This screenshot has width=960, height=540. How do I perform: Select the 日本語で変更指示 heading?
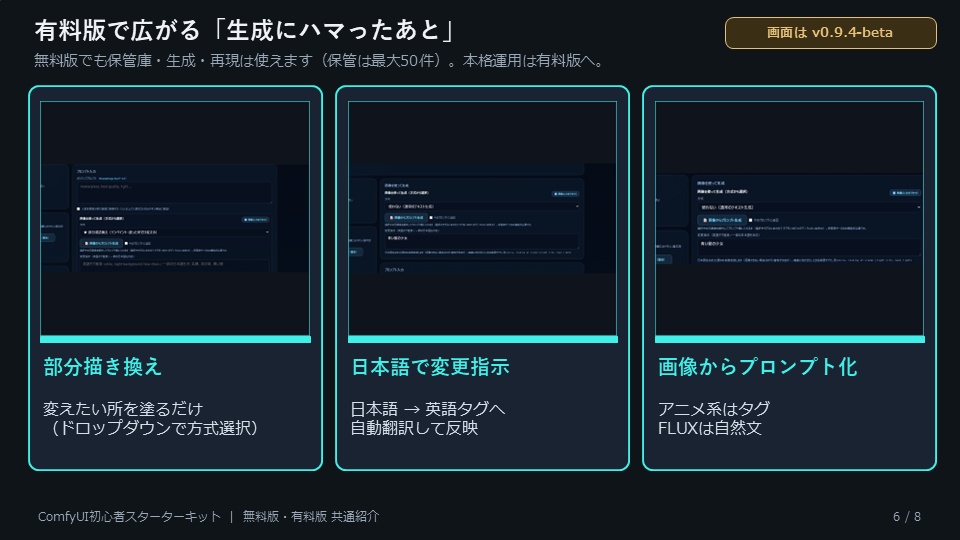430,367
